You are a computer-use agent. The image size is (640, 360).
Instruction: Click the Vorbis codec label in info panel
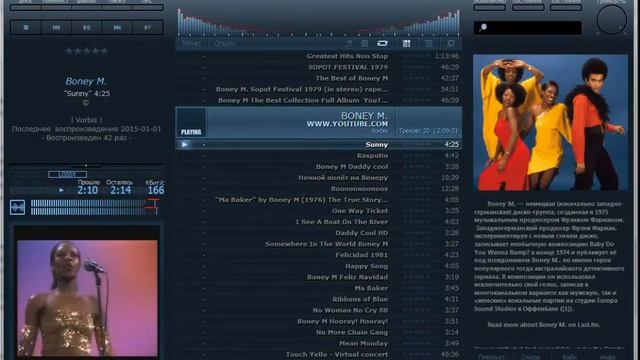(x=87, y=120)
